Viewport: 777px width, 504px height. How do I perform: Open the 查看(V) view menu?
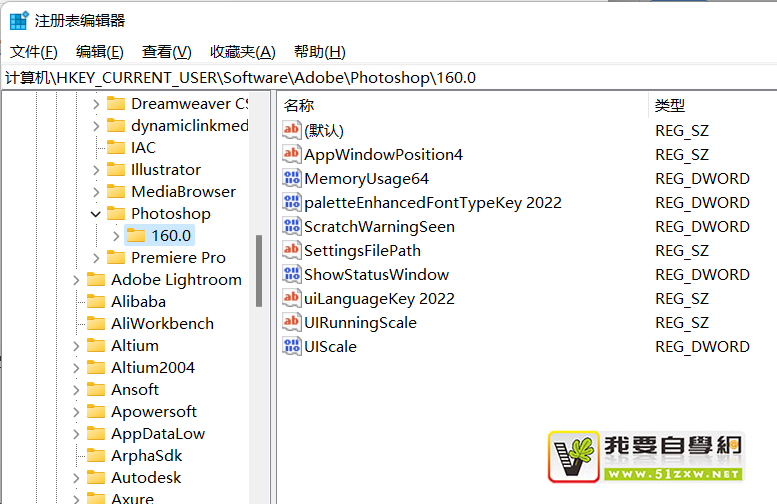point(166,52)
